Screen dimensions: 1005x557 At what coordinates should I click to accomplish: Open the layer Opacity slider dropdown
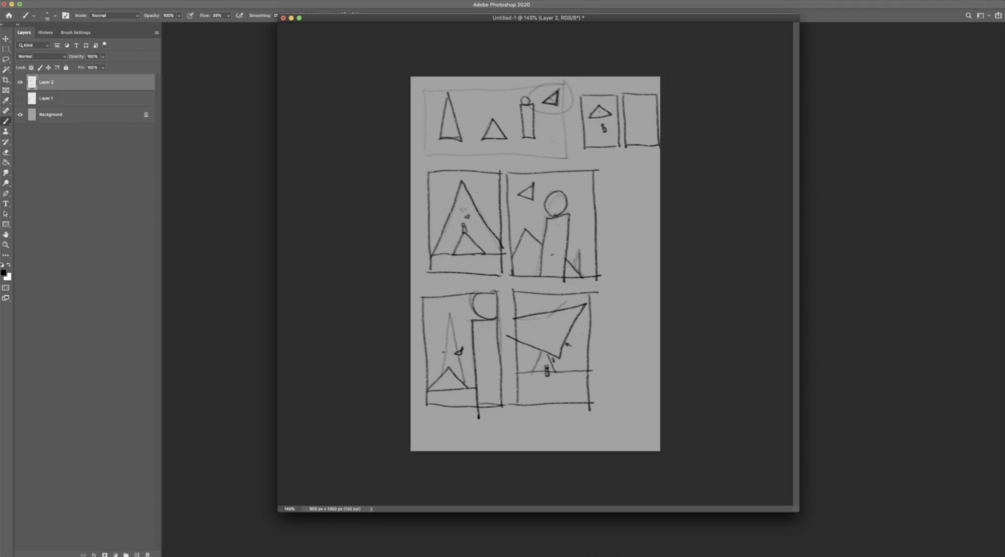pyautogui.click(x=103, y=56)
